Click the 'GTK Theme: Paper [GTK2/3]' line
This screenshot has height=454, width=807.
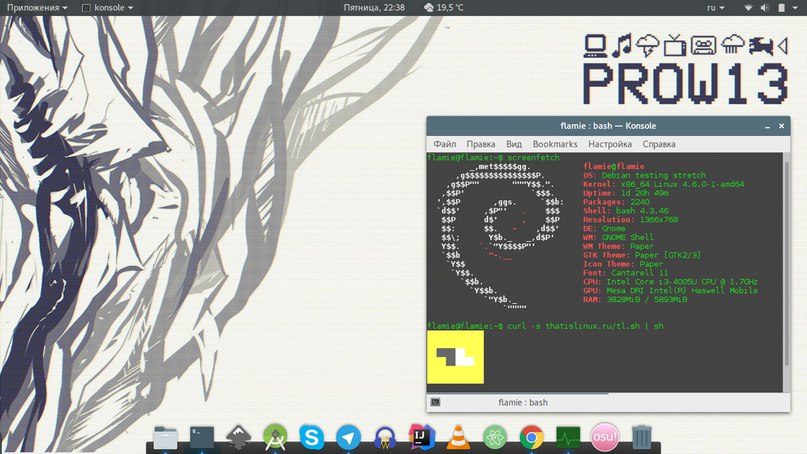click(x=642, y=255)
